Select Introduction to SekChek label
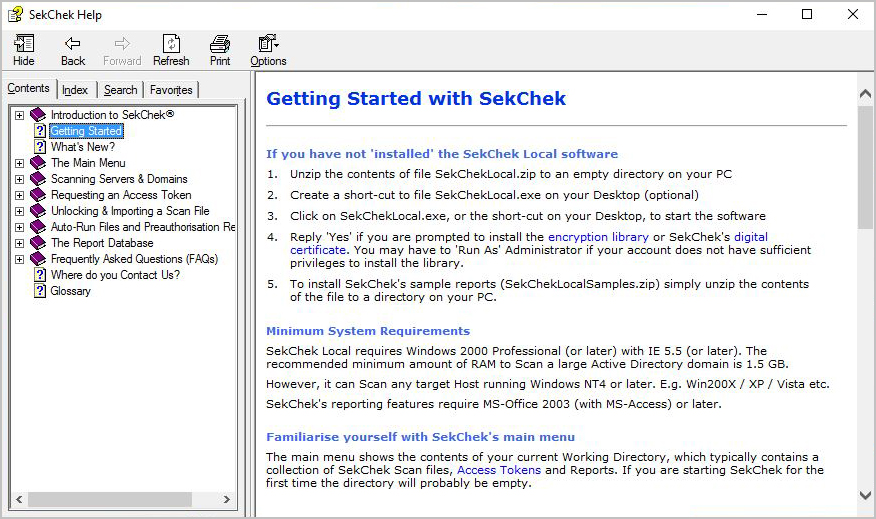The height and width of the screenshot is (519, 876). [112, 115]
